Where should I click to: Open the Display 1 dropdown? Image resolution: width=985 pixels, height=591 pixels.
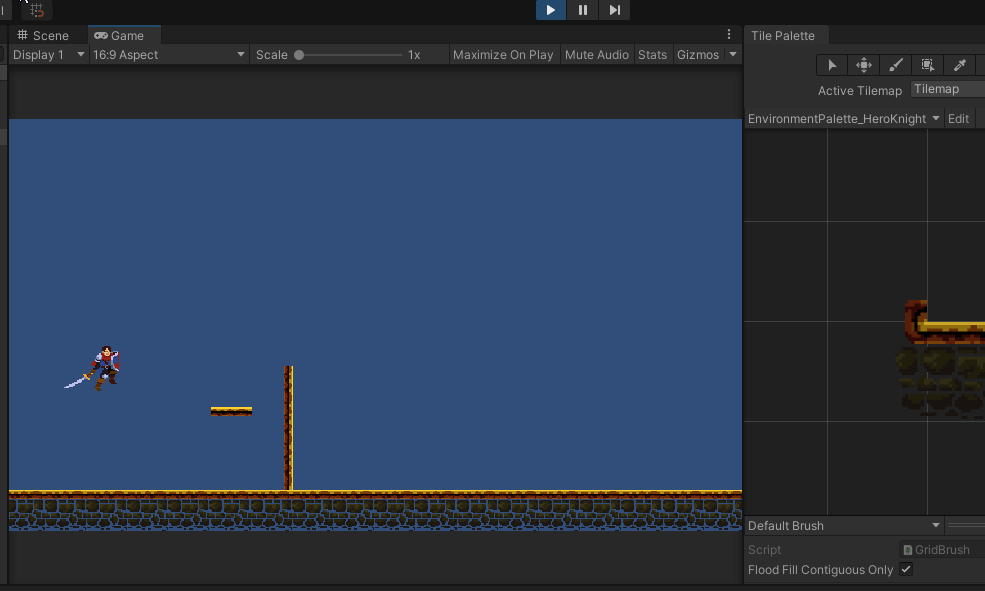click(x=48, y=55)
